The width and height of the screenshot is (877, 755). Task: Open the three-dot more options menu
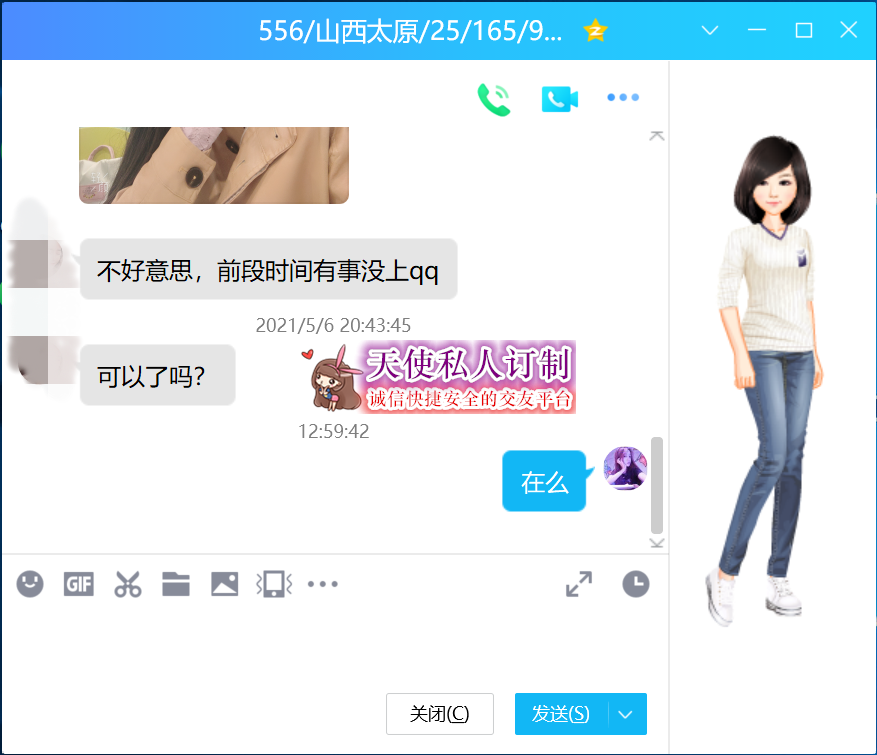623,98
